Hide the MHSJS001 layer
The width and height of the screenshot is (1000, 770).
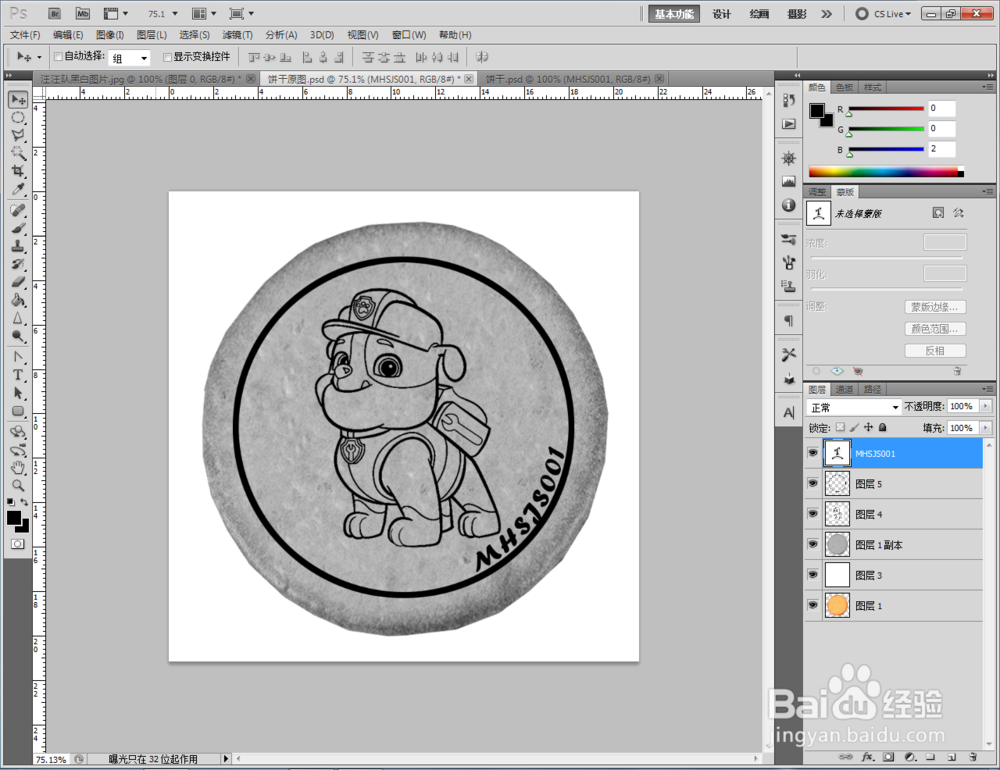pyautogui.click(x=812, y=453)
